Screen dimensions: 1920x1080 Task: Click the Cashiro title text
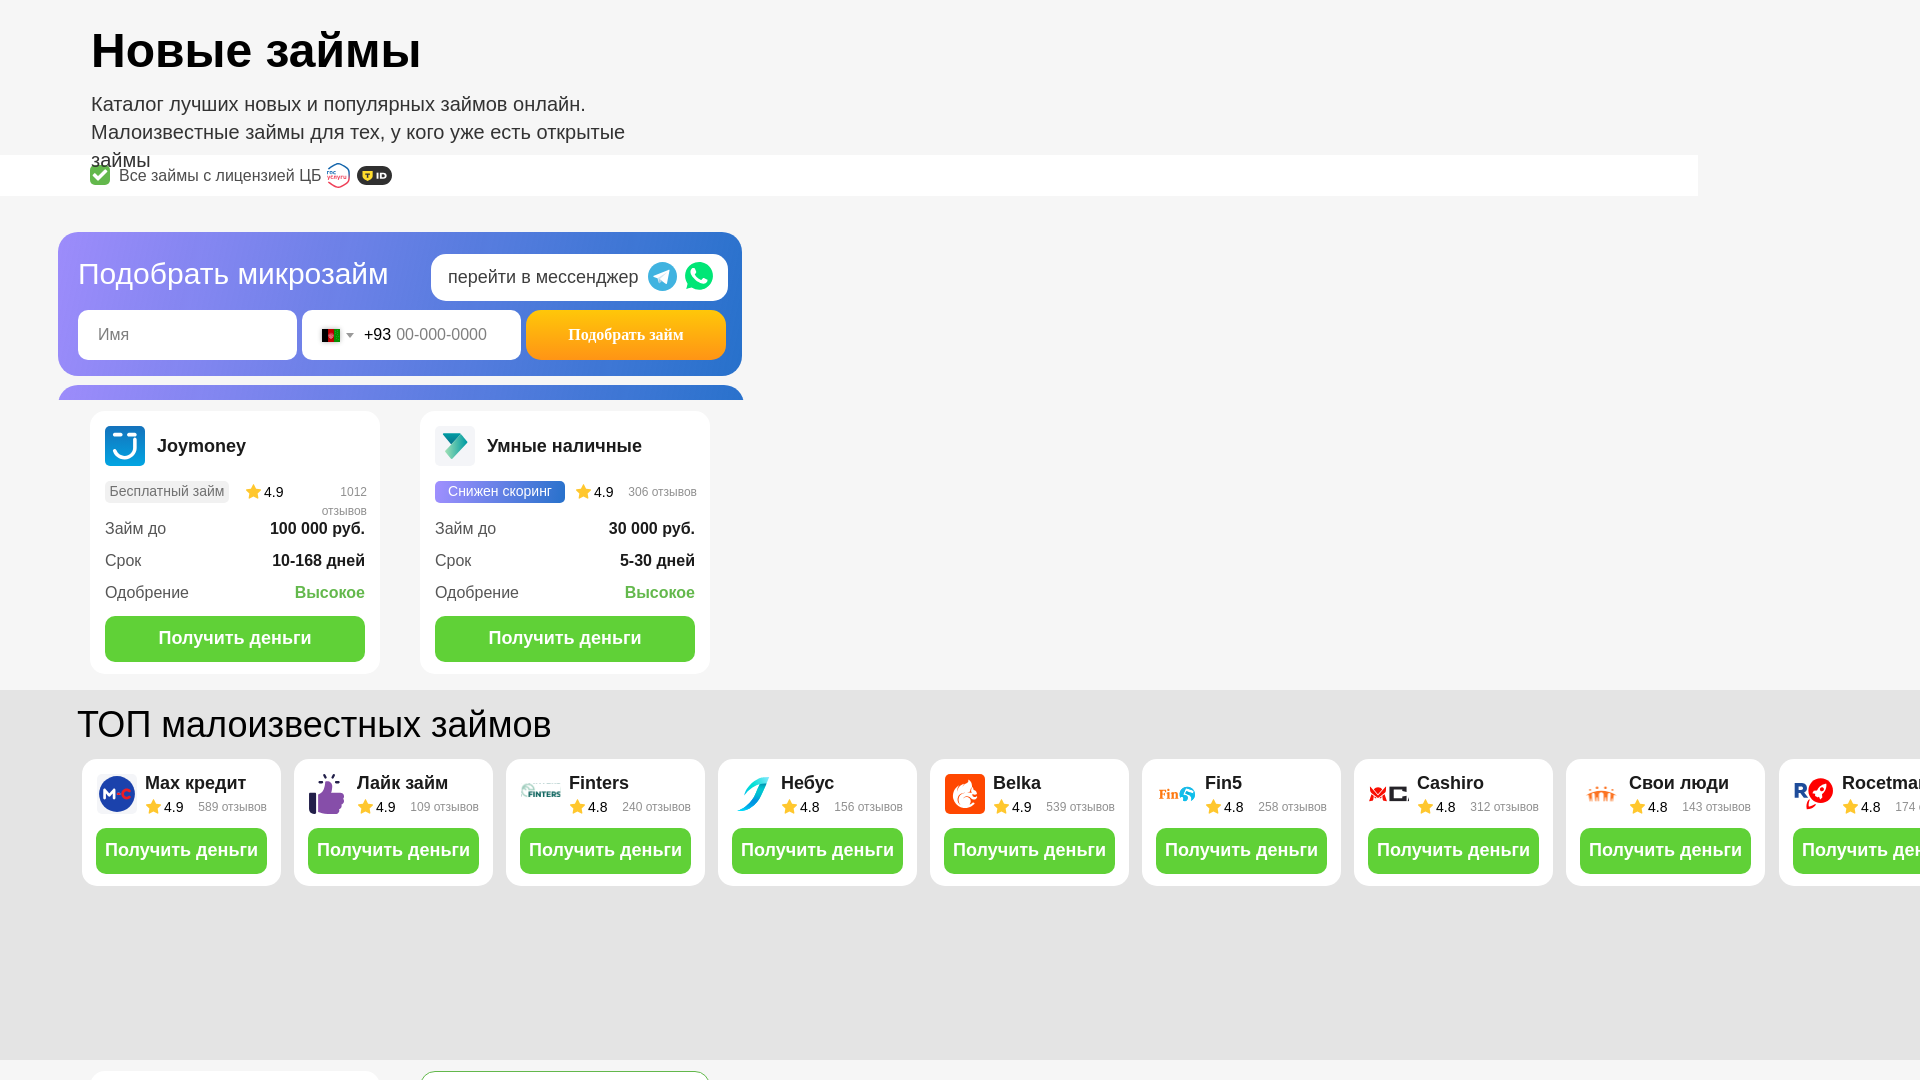click(1450, 783)
